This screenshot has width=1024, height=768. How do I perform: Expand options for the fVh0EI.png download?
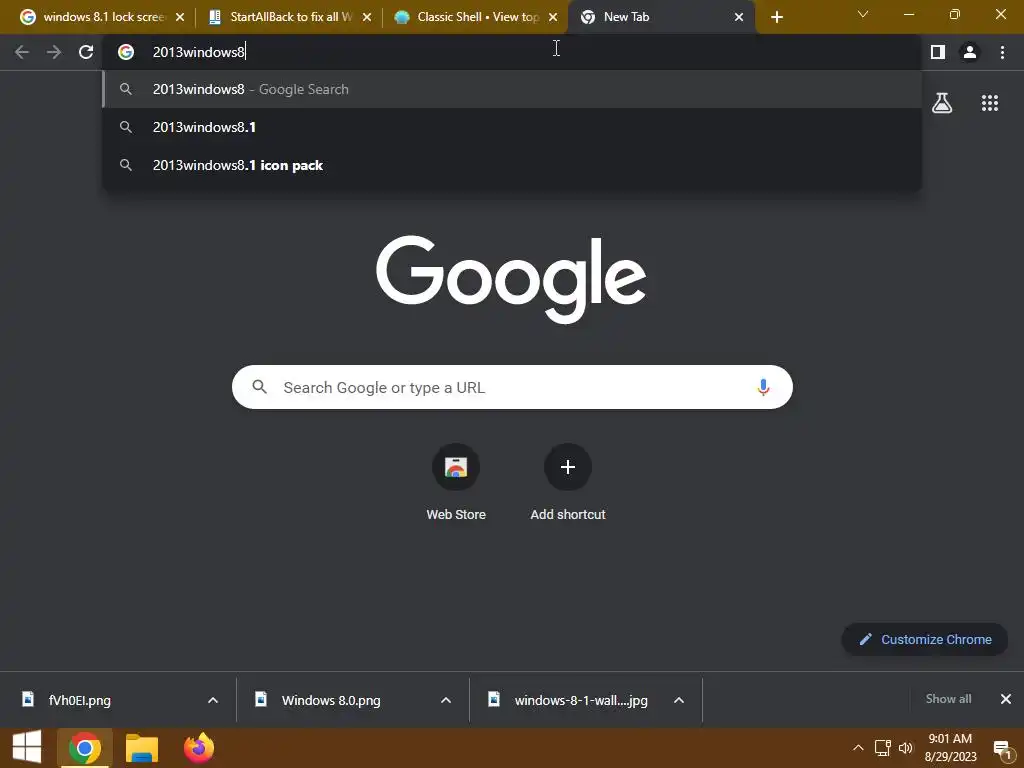point(213,700)
